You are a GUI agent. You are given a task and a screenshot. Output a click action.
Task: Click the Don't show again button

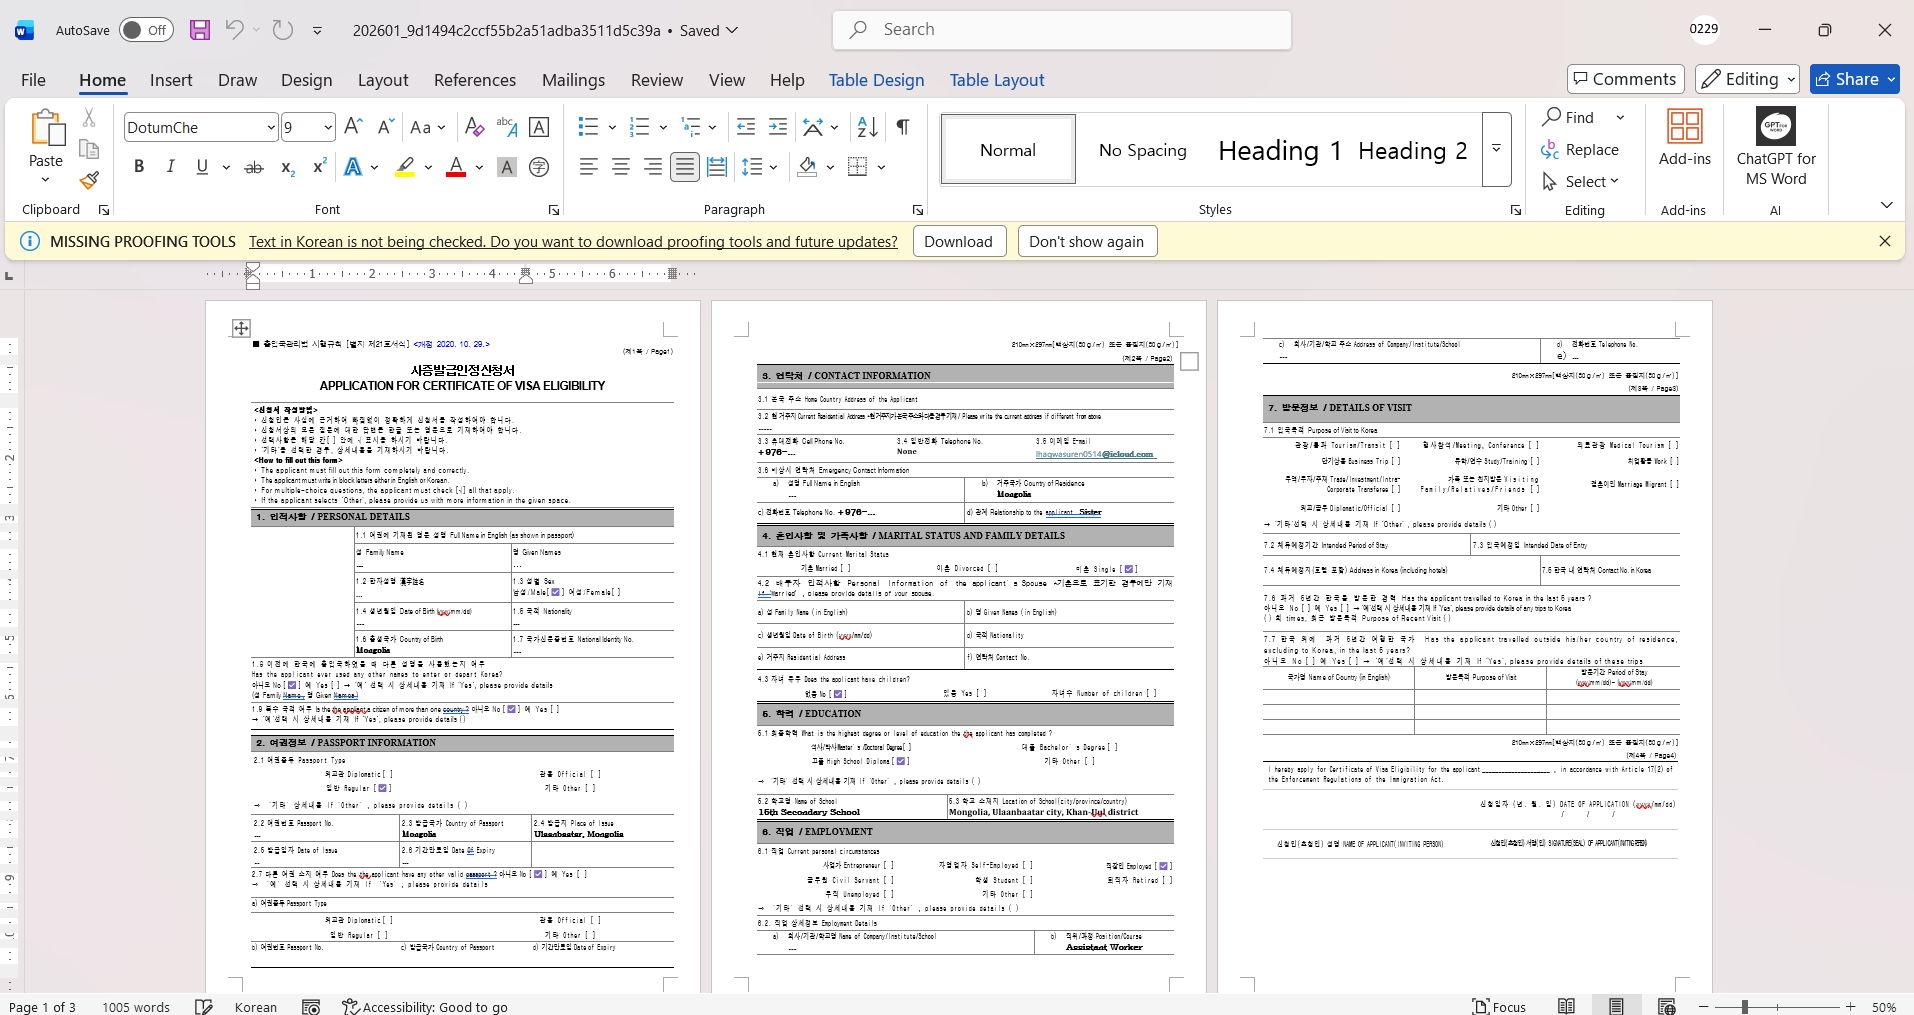point(1086,242)
